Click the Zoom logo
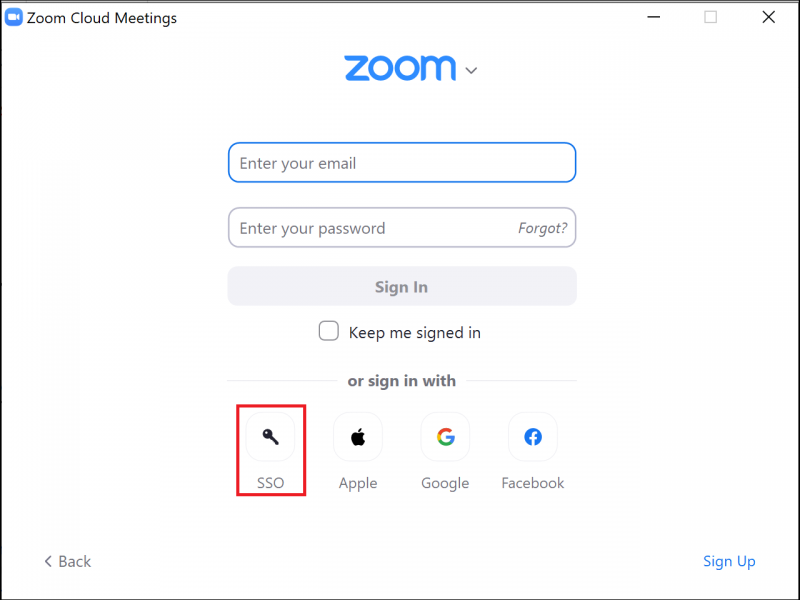800x600 pixels. (400, 68)
